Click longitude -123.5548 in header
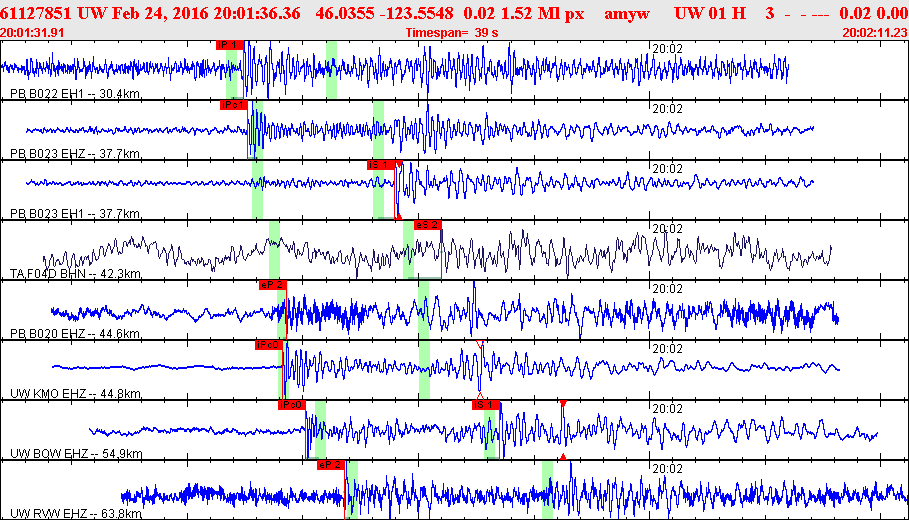The width and height of the screenshot is (909, 520). click(416, 13)
